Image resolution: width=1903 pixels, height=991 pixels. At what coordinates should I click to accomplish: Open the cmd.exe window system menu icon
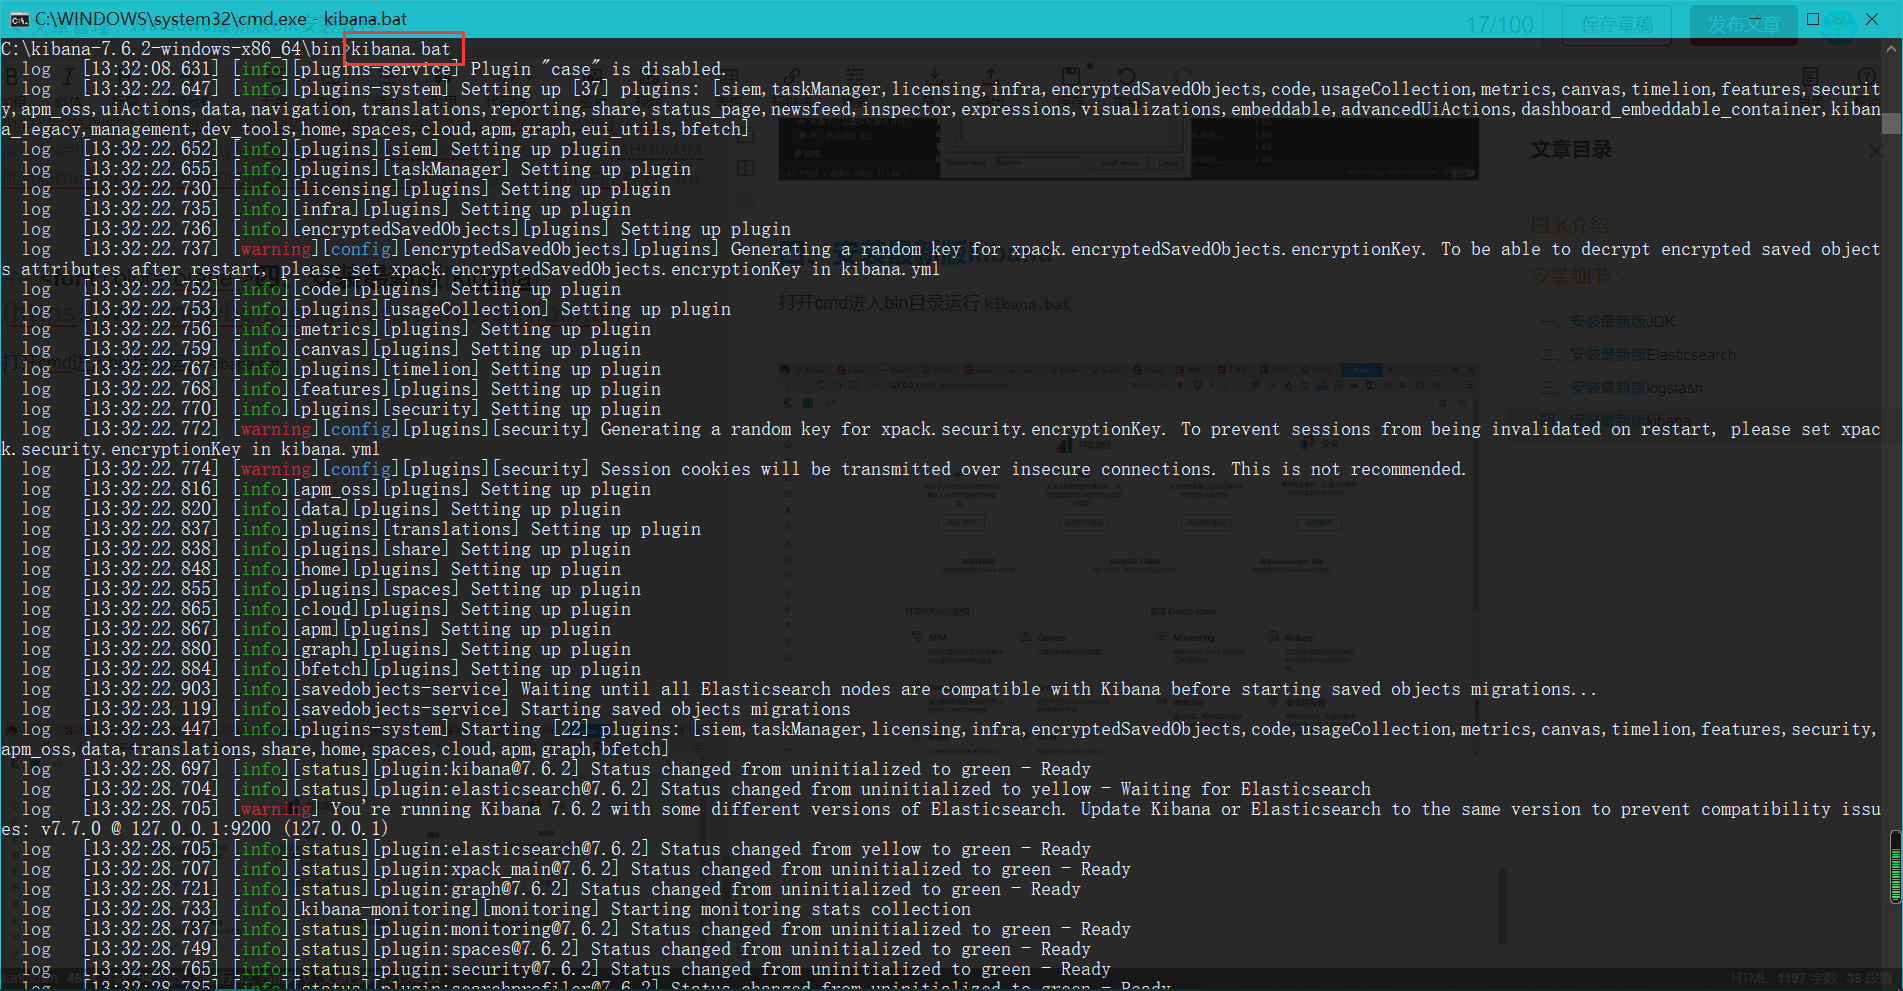pos(18,19)
